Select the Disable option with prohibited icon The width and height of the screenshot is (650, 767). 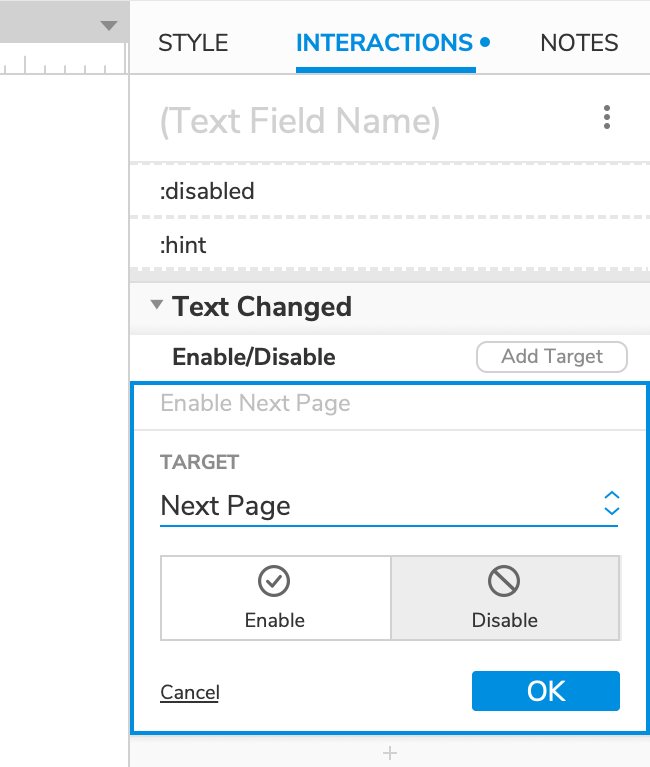[x=505, y=598]
